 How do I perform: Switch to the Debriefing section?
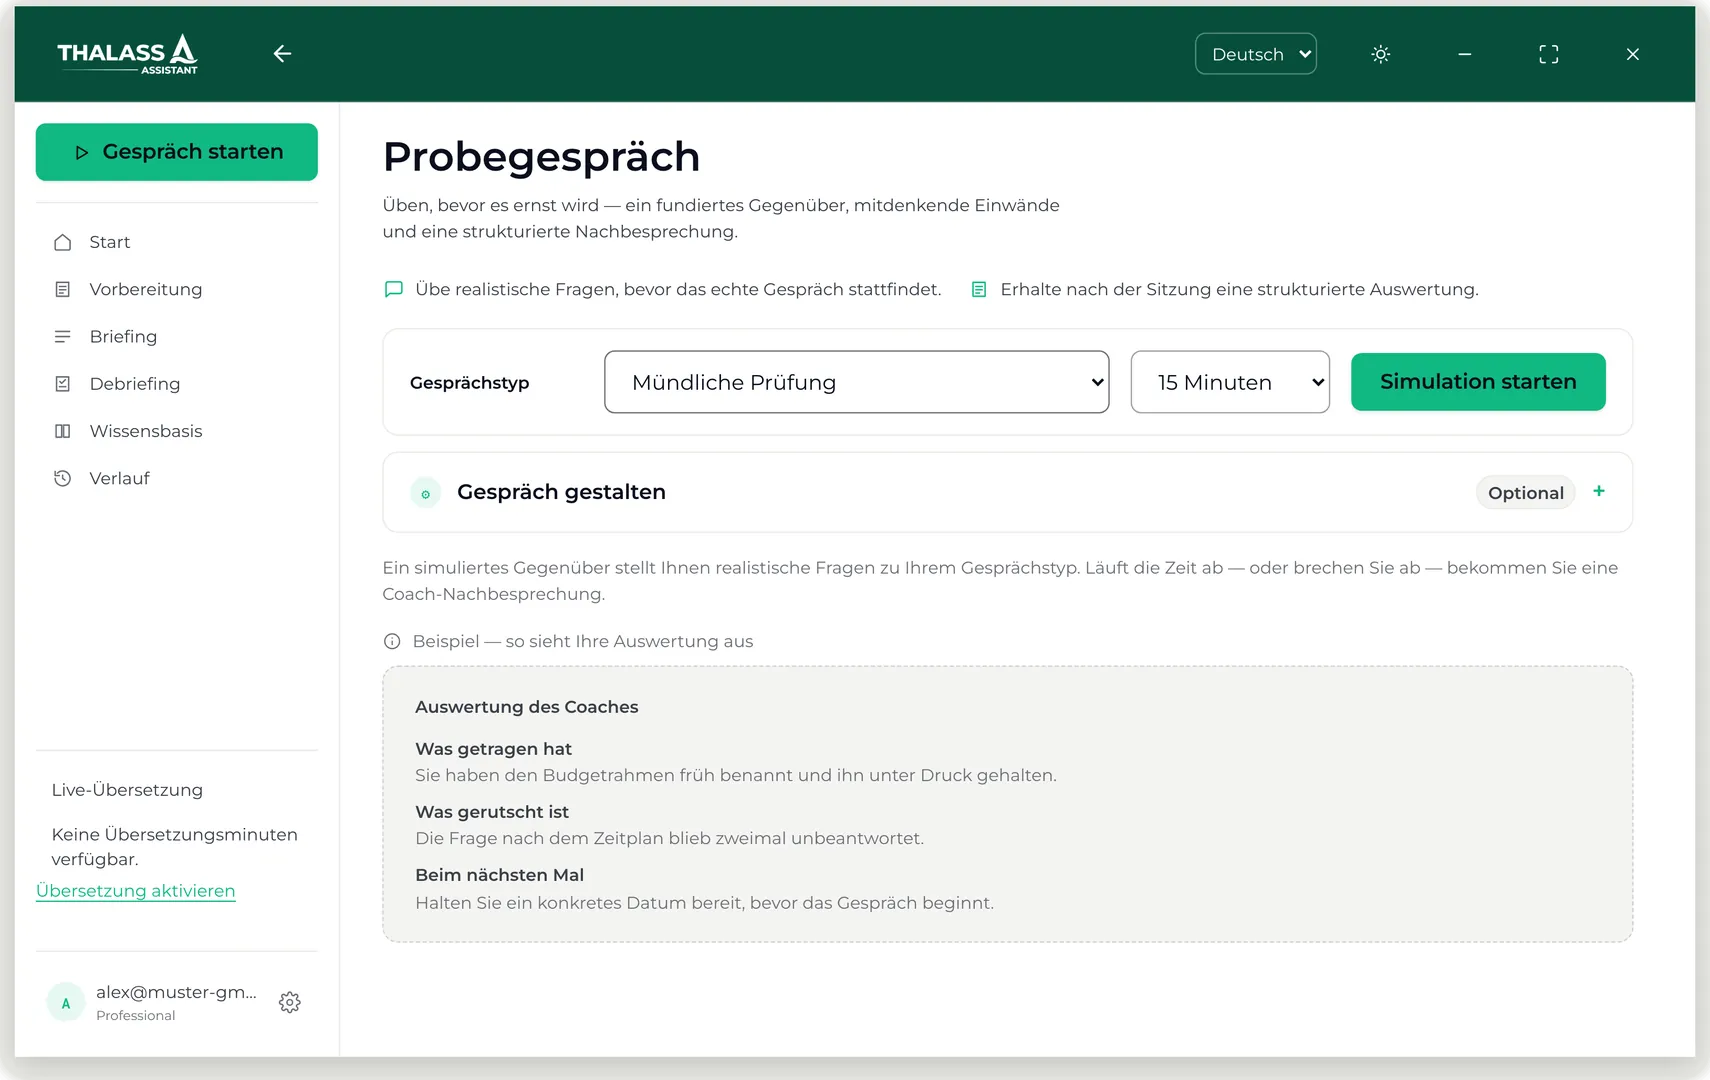135,384
